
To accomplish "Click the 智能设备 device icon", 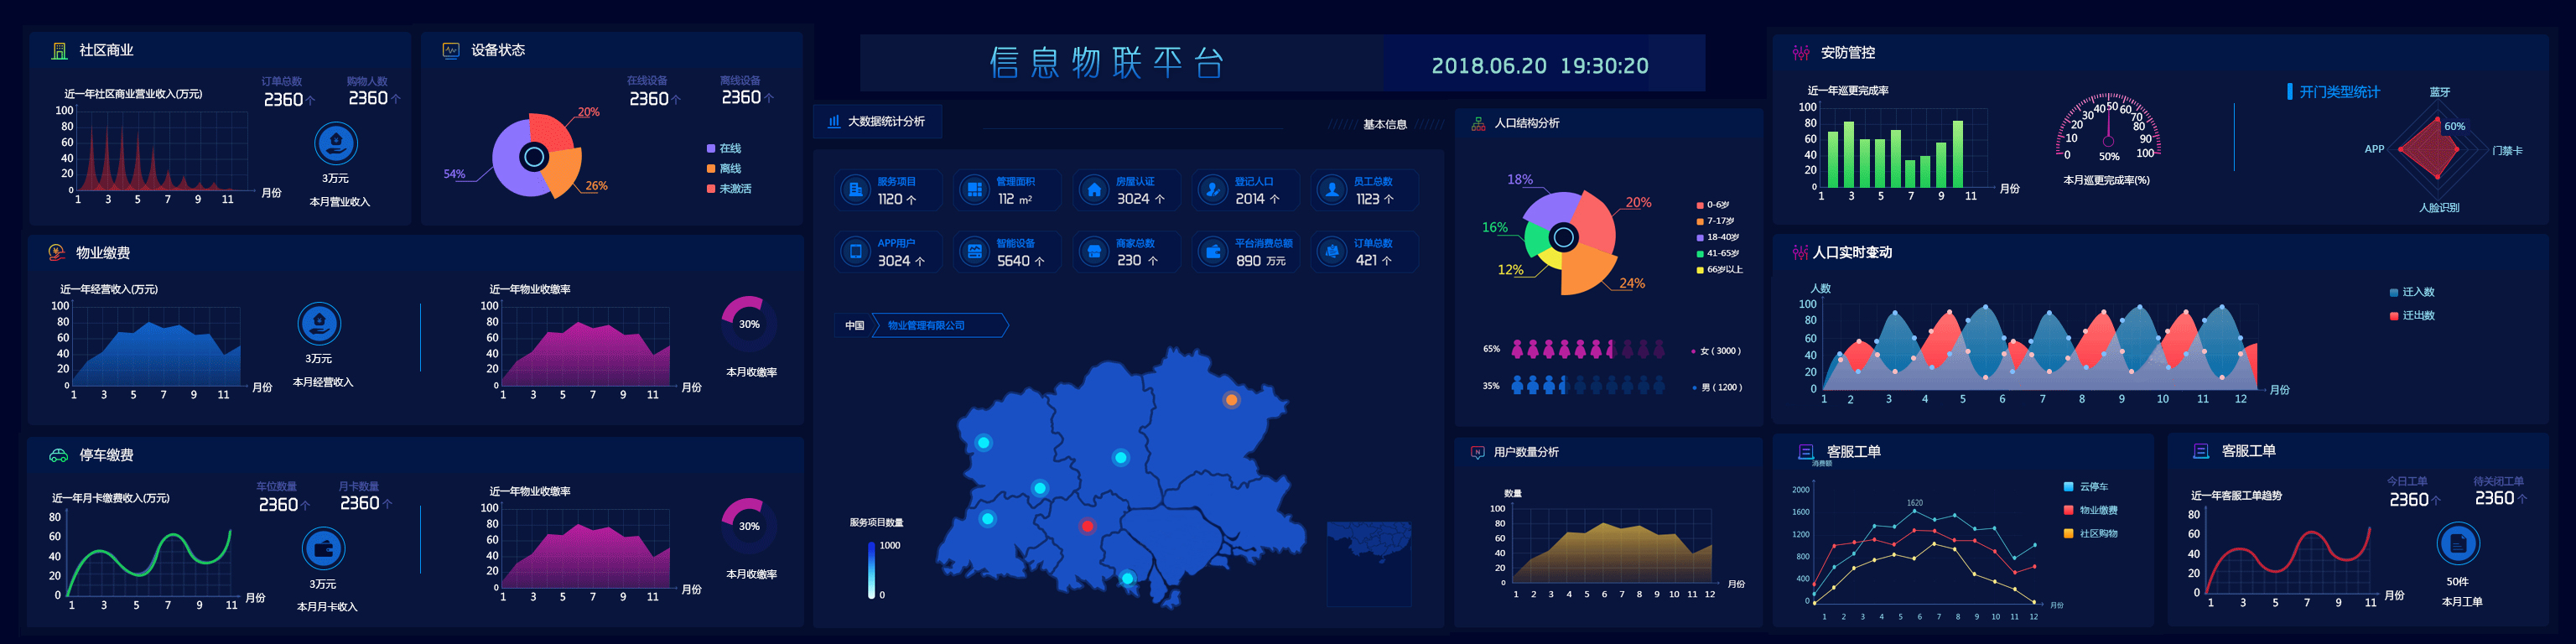I will click(x=975, y=252).
